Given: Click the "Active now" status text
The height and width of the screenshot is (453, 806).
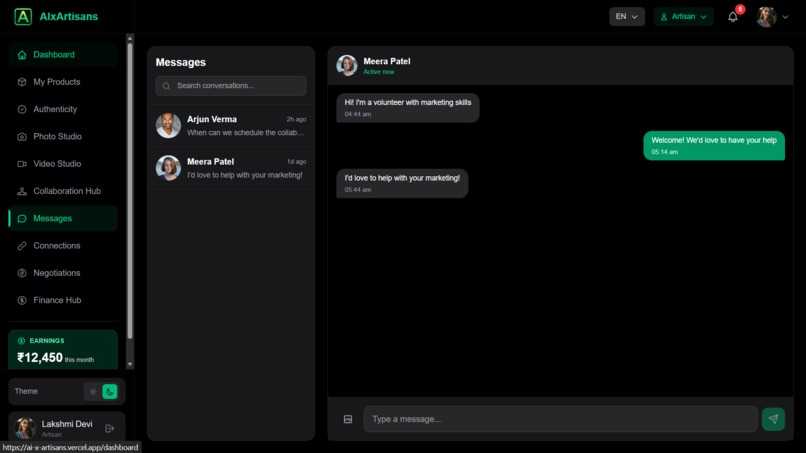Looking at the screenshot, I should click(x=379, y=72).
